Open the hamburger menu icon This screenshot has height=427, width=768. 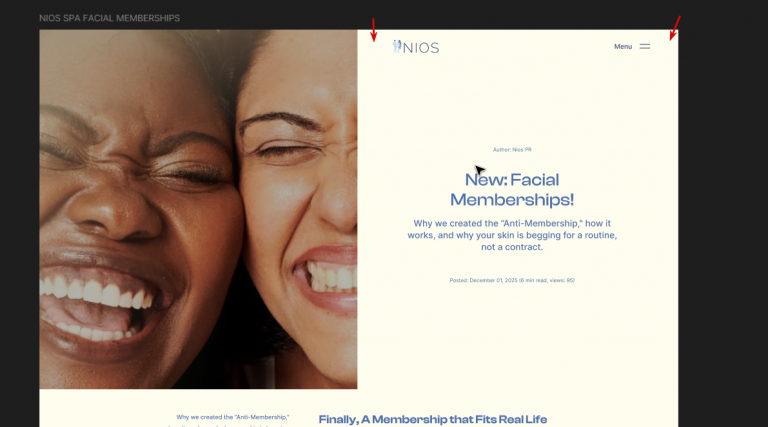point(645,47)
